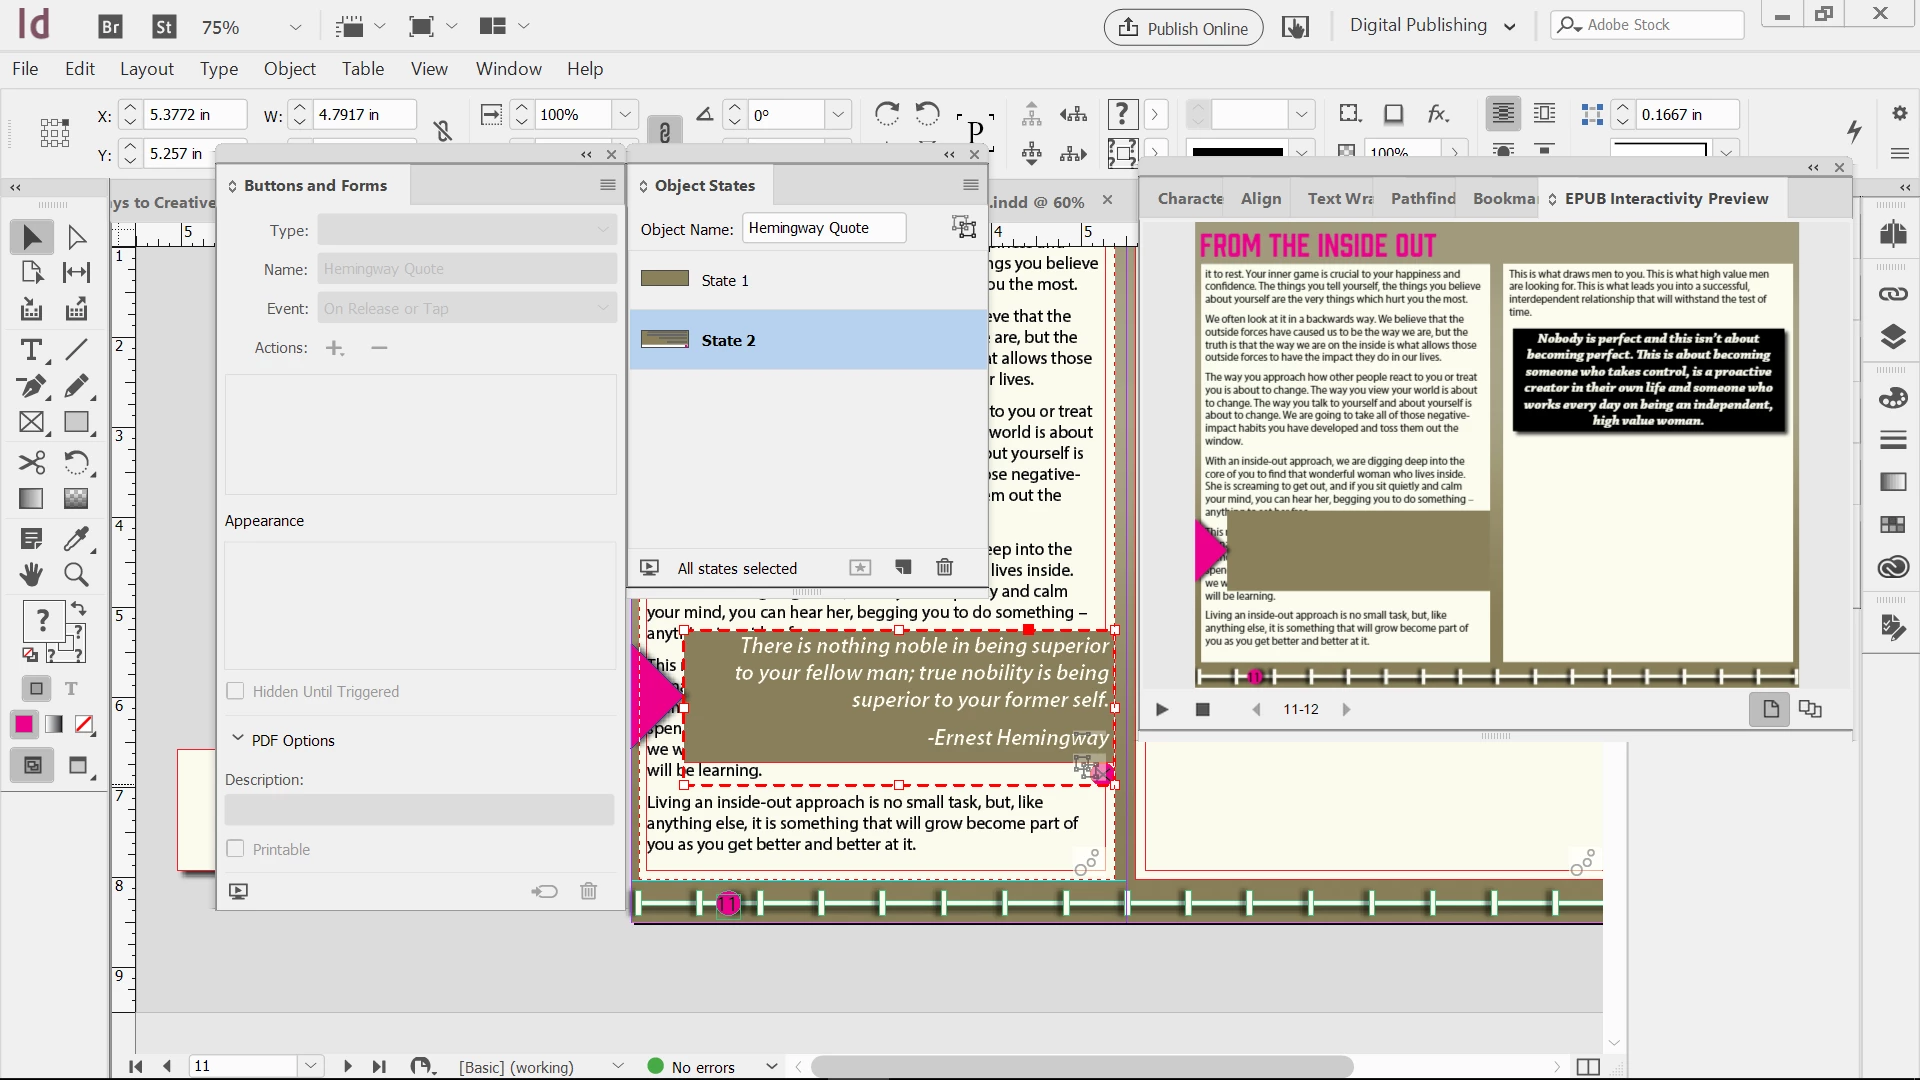This screenshot has width=1920, height=1080.
Task: Click the Eyedropper tool
Action: 76,538
